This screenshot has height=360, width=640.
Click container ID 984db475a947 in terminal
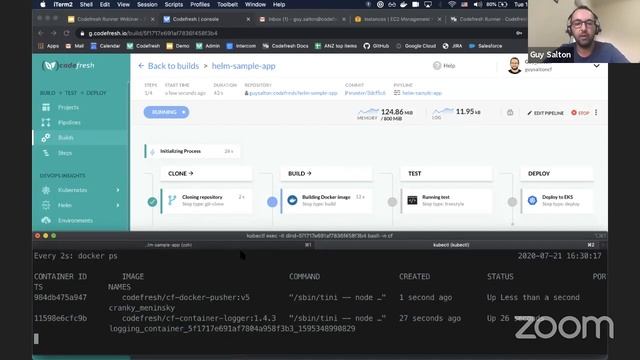tap(60, 298)
